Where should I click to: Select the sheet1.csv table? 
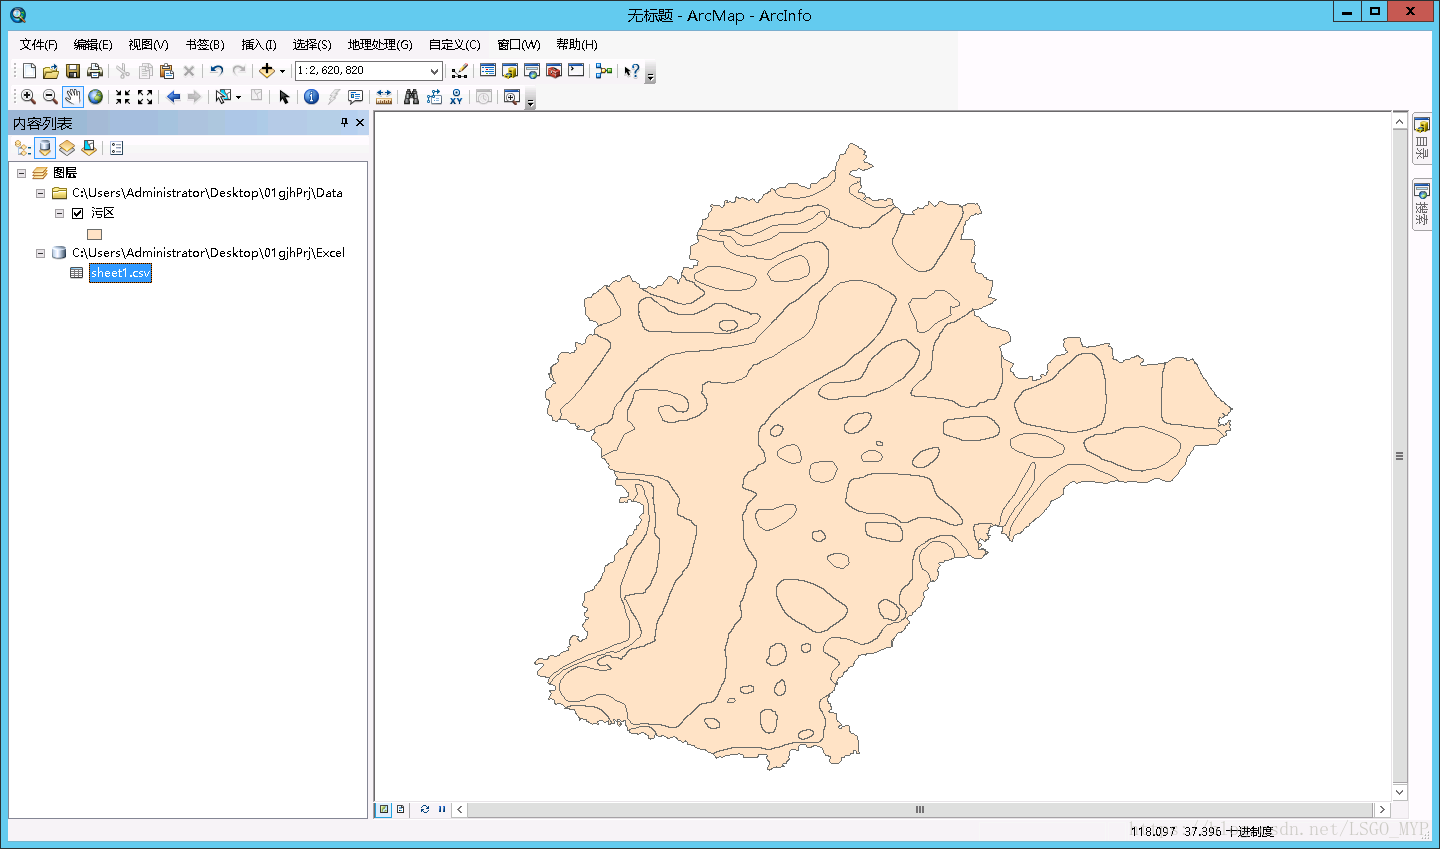point(120,273)
